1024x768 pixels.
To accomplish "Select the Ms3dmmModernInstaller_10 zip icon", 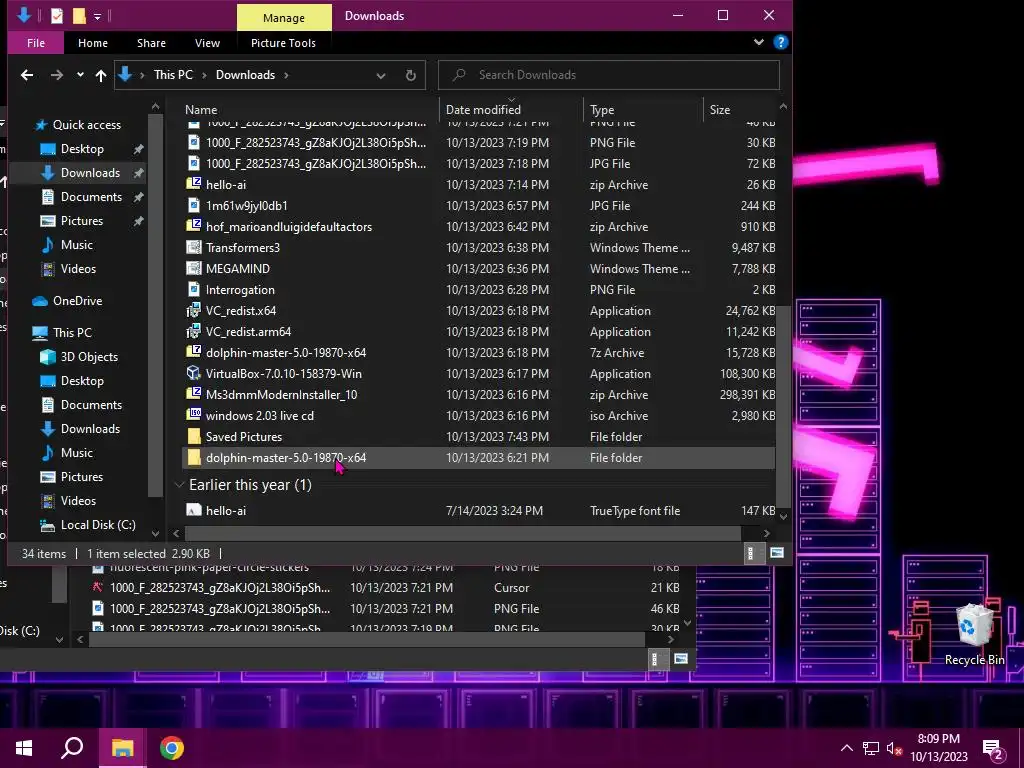I will 193,394.
